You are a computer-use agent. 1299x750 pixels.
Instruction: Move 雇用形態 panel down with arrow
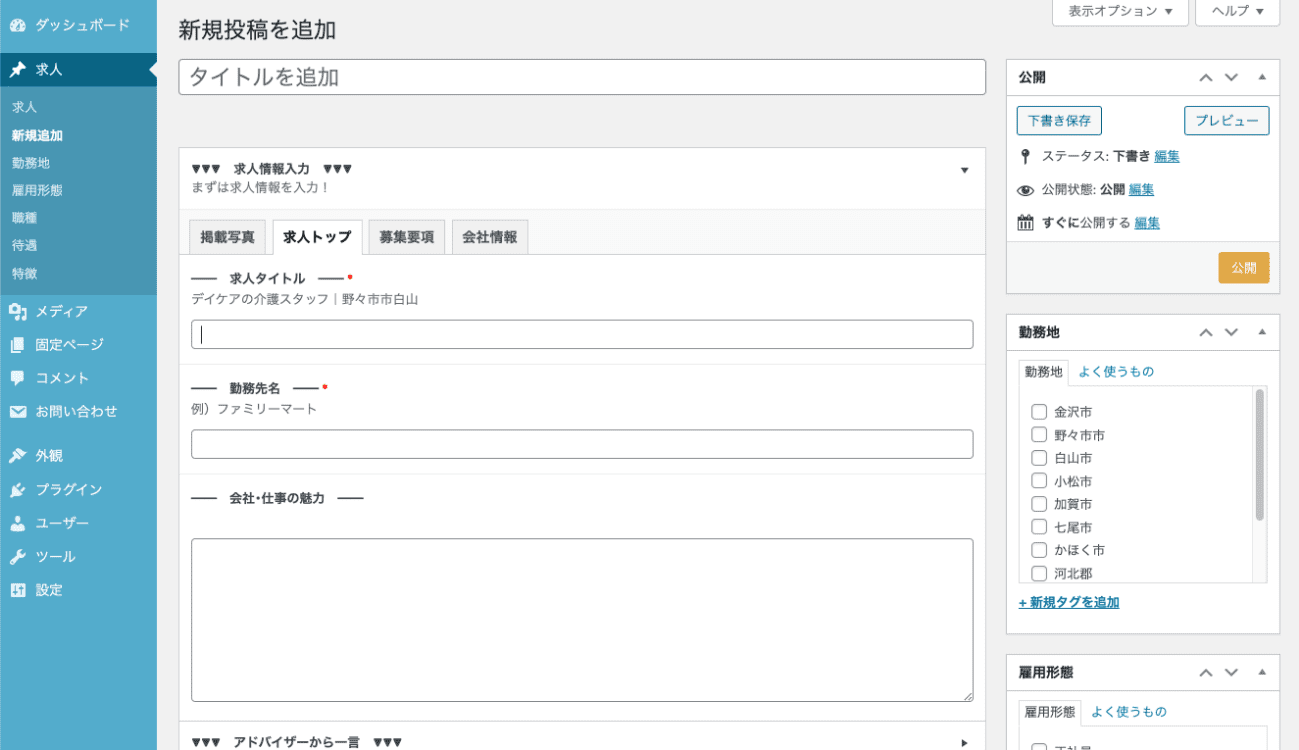coord(1231,673)
